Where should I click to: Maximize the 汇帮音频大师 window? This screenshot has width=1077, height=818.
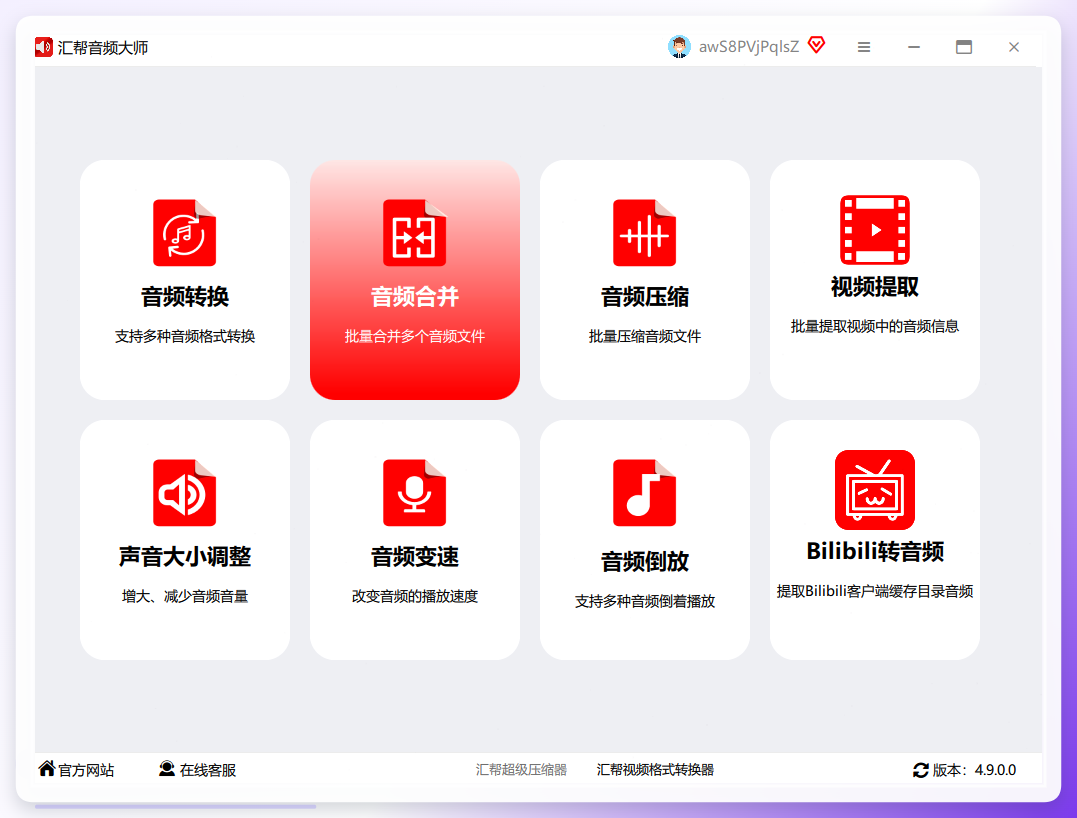[964, 47]
